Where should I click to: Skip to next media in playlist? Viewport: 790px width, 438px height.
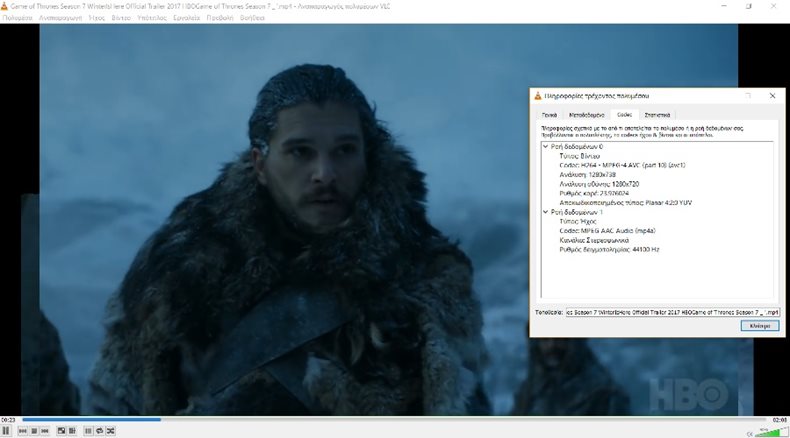pyautogui.click(x=45, y=431)
